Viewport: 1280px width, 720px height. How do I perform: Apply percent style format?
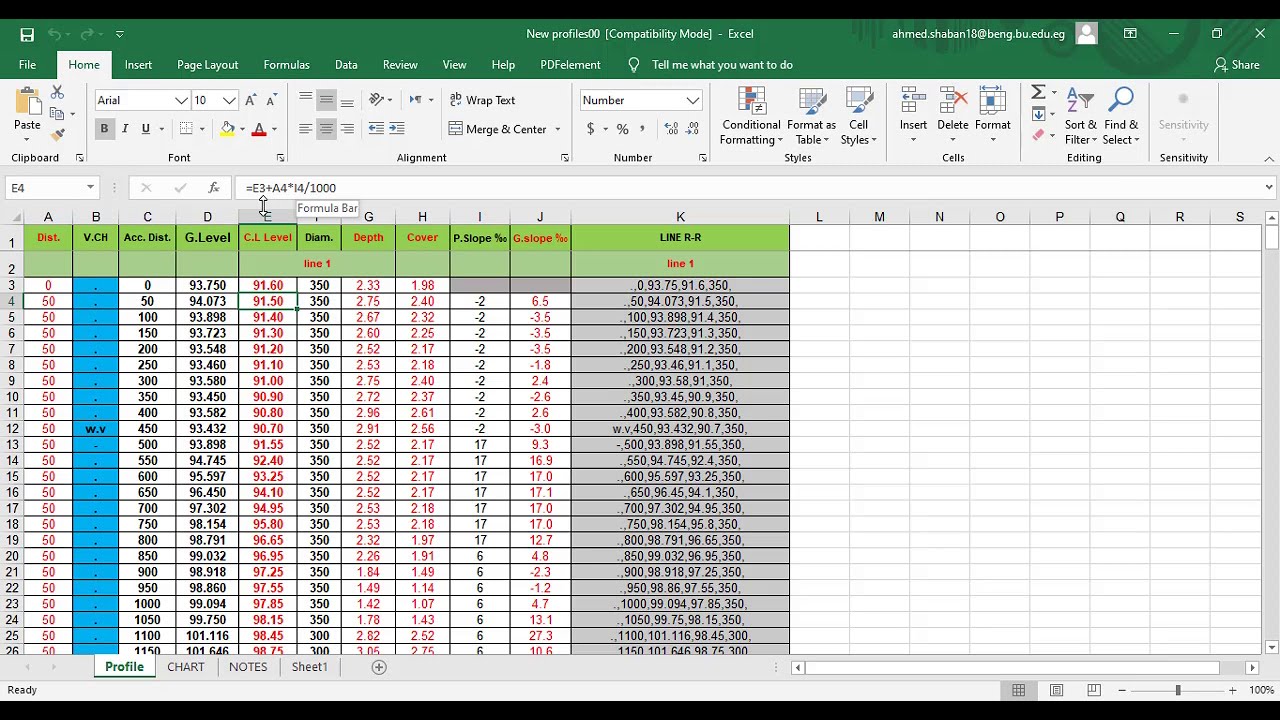tap(623, 129)
